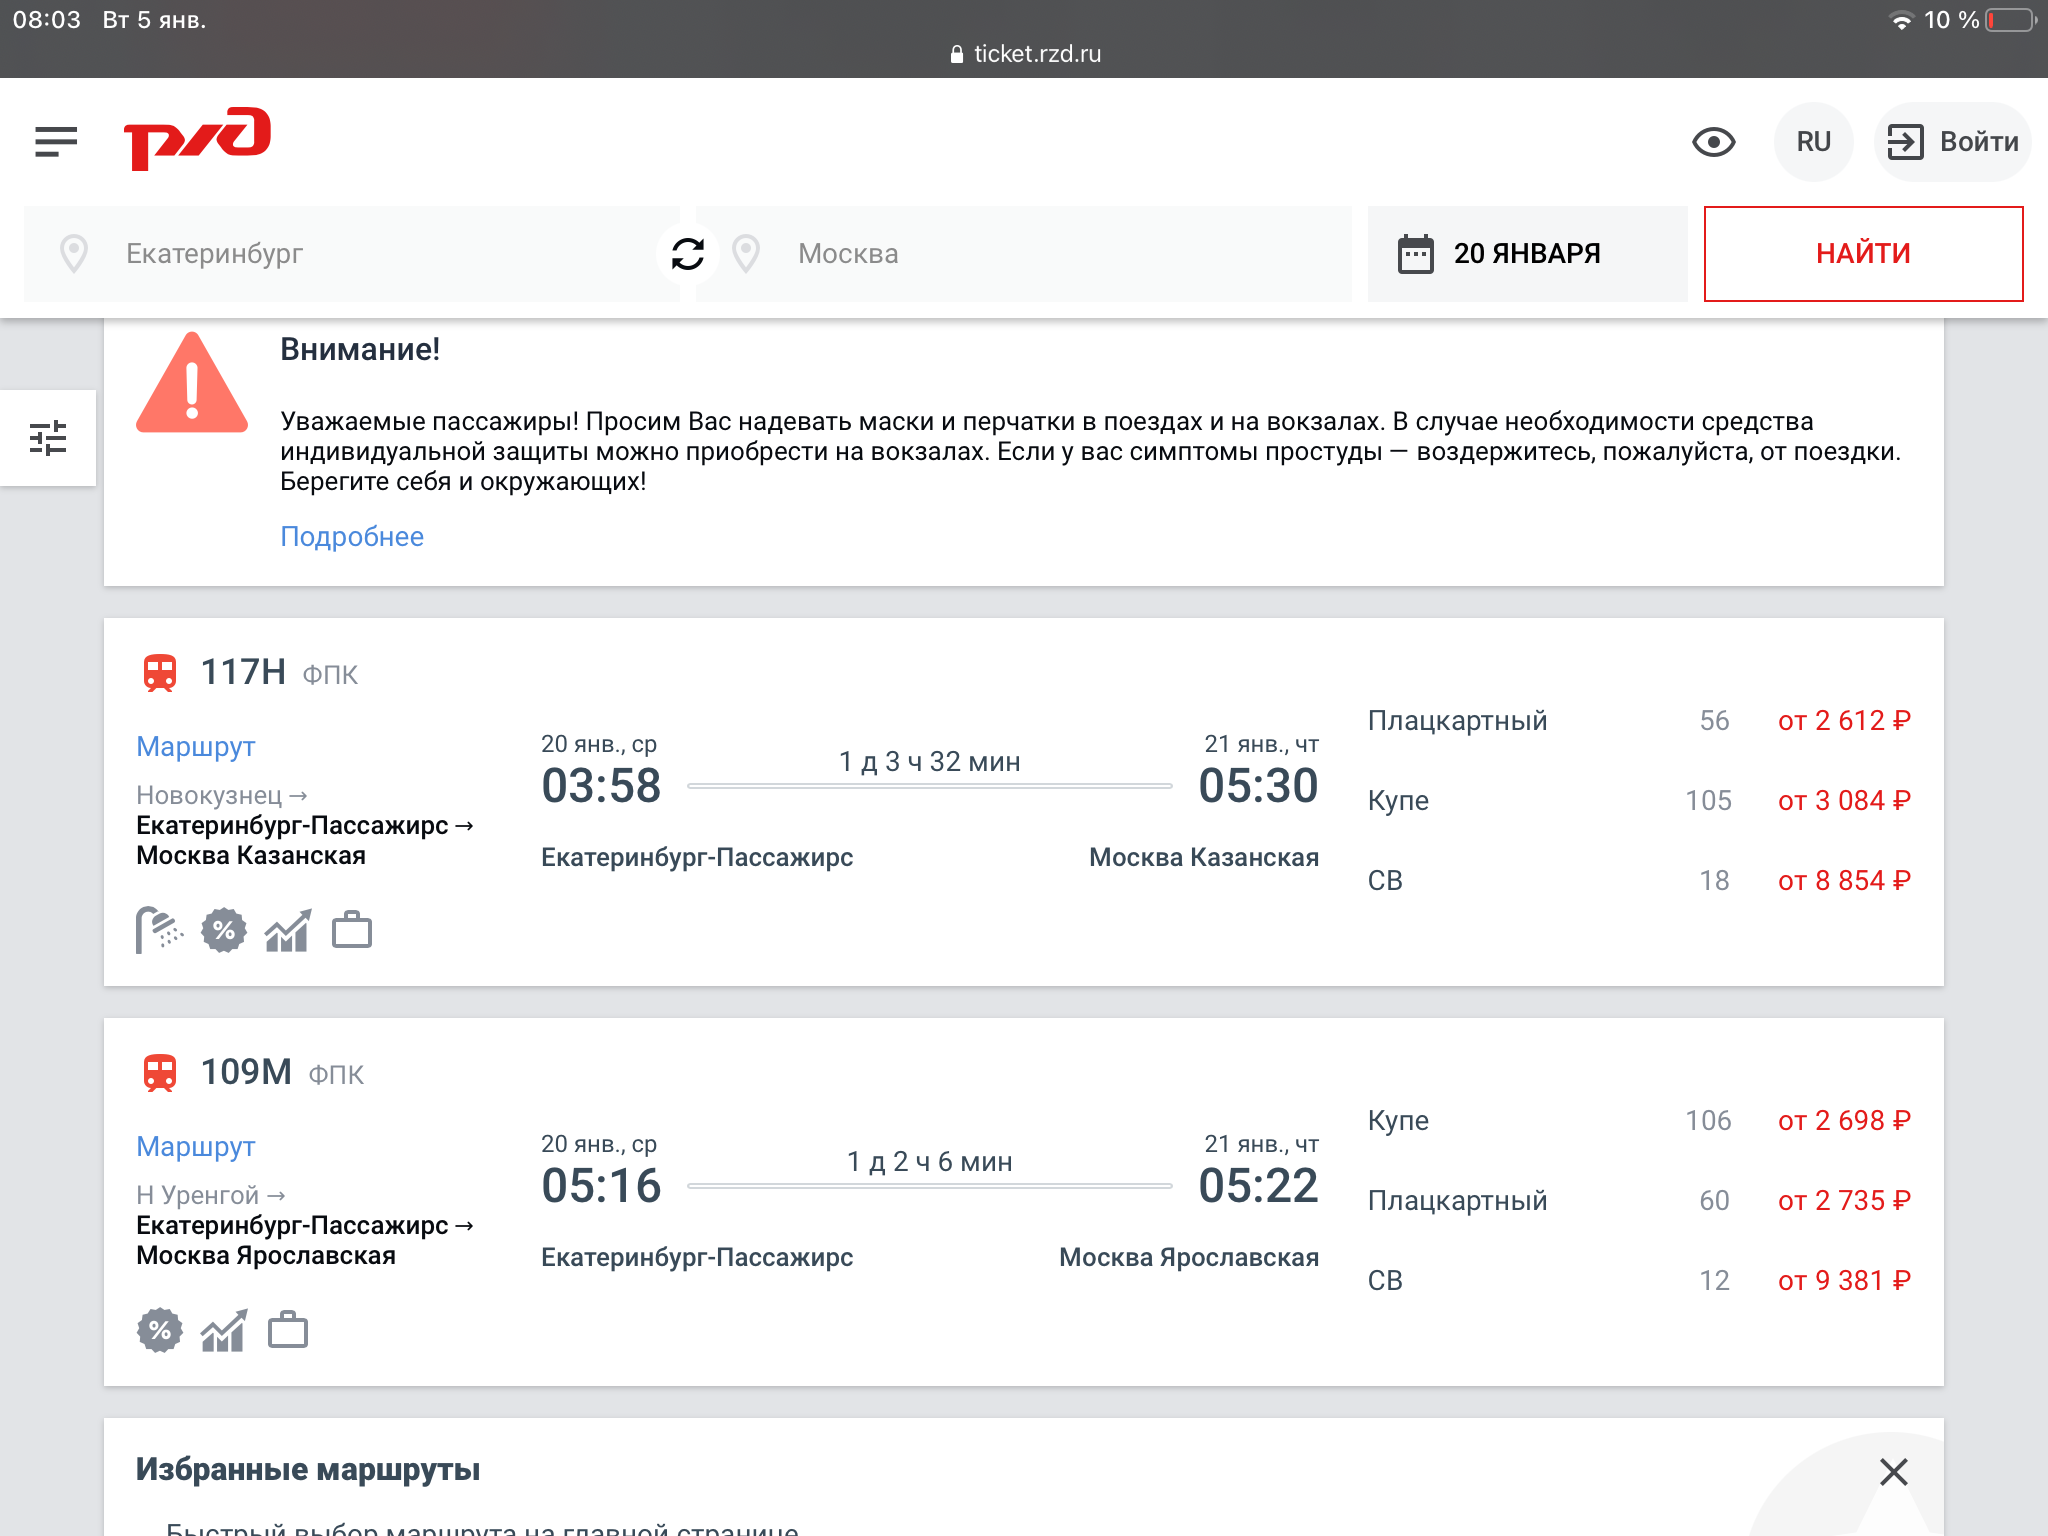
Task: Click discount percent icon on 109М
Action: (x=160, y=1331)
